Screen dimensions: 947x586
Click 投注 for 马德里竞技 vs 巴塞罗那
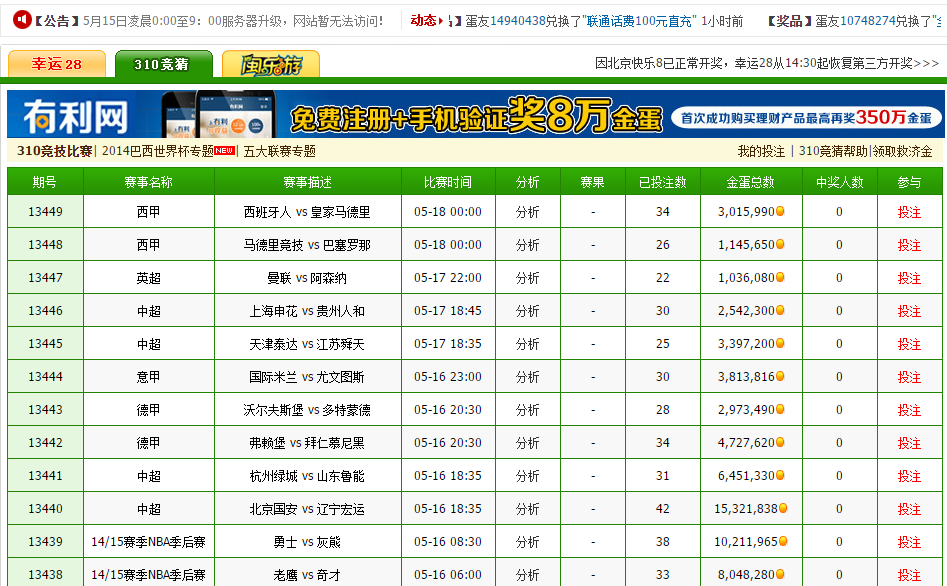tap(909, 245)
